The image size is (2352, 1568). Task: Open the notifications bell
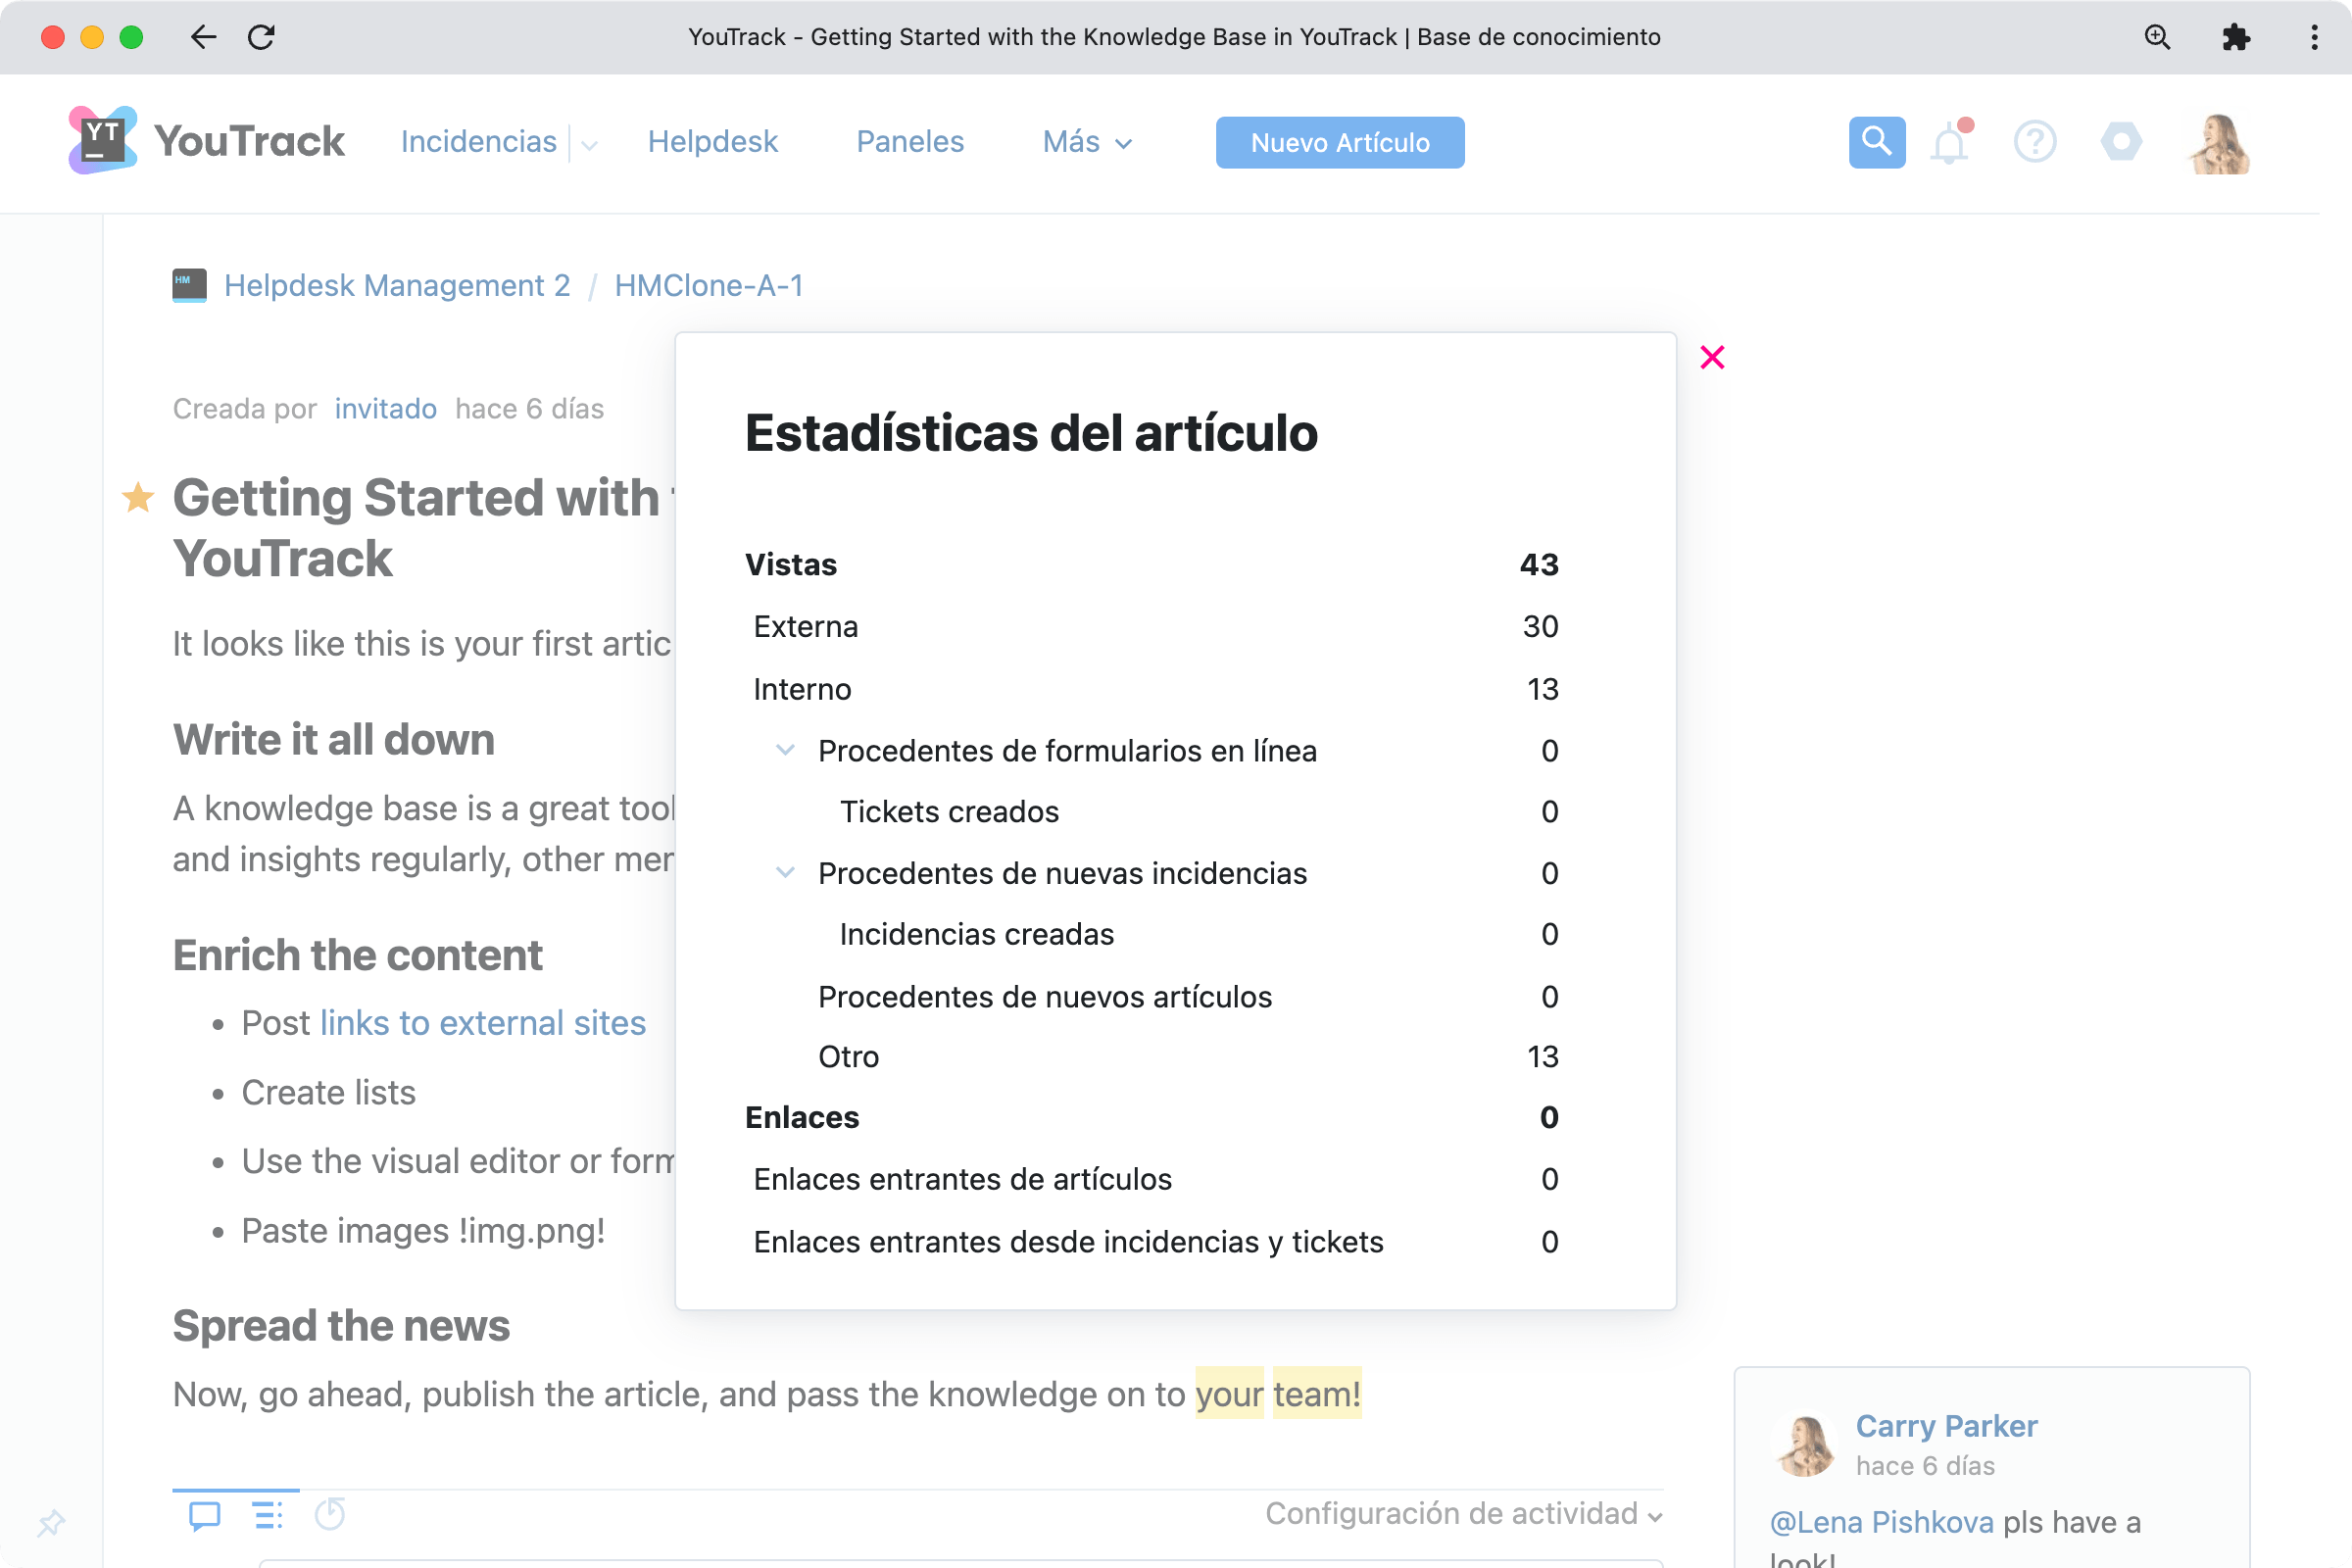tap(1949, 144)
